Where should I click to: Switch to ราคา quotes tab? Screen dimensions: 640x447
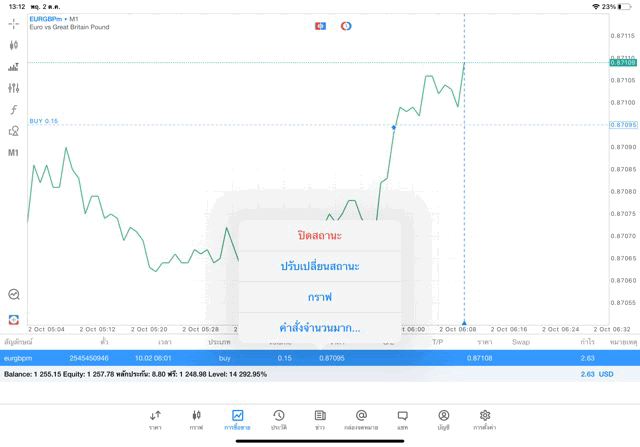155,419
